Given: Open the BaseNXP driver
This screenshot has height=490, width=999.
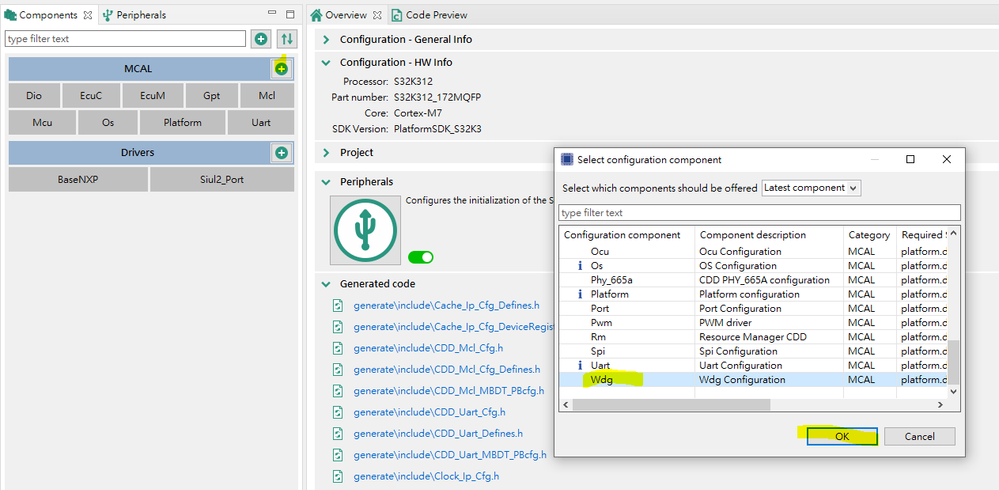Looking at the screenshot, I should [78, 180].
